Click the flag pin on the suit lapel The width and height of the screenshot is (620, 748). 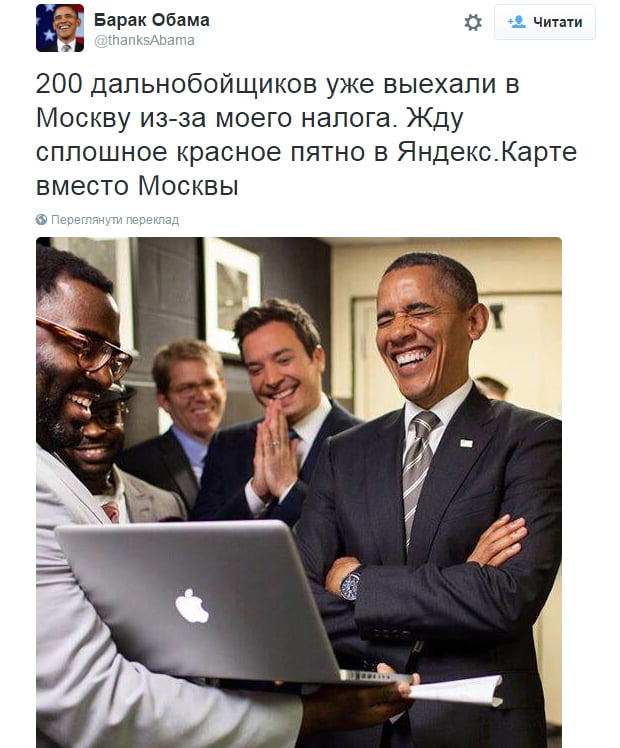[466, 443]
